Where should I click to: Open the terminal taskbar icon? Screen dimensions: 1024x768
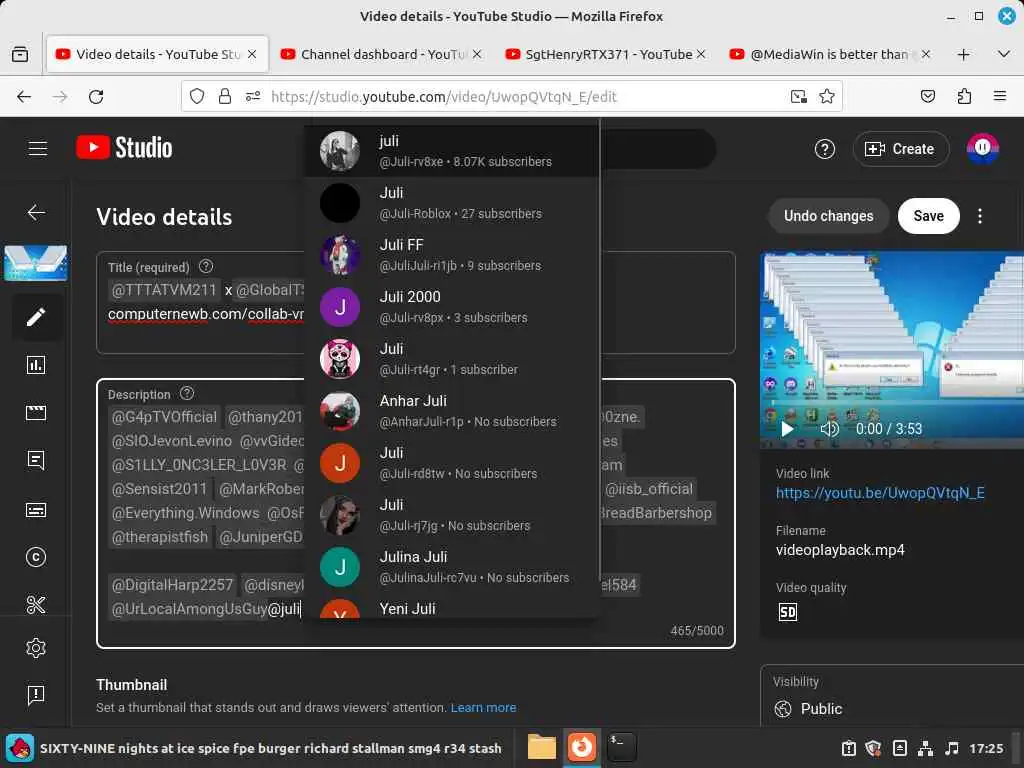tap(621, 747)
